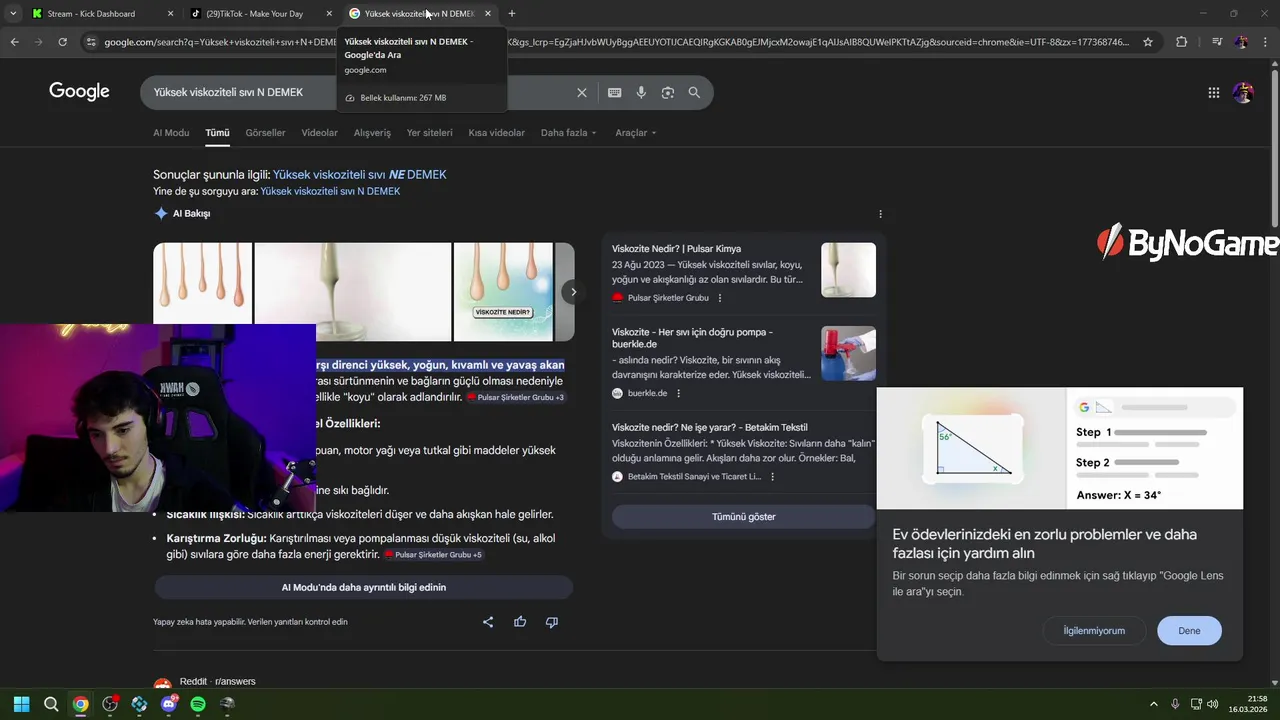Select the Görseller search tab
The height and width of the screenshot is (720, 1280).
[265, 133]
